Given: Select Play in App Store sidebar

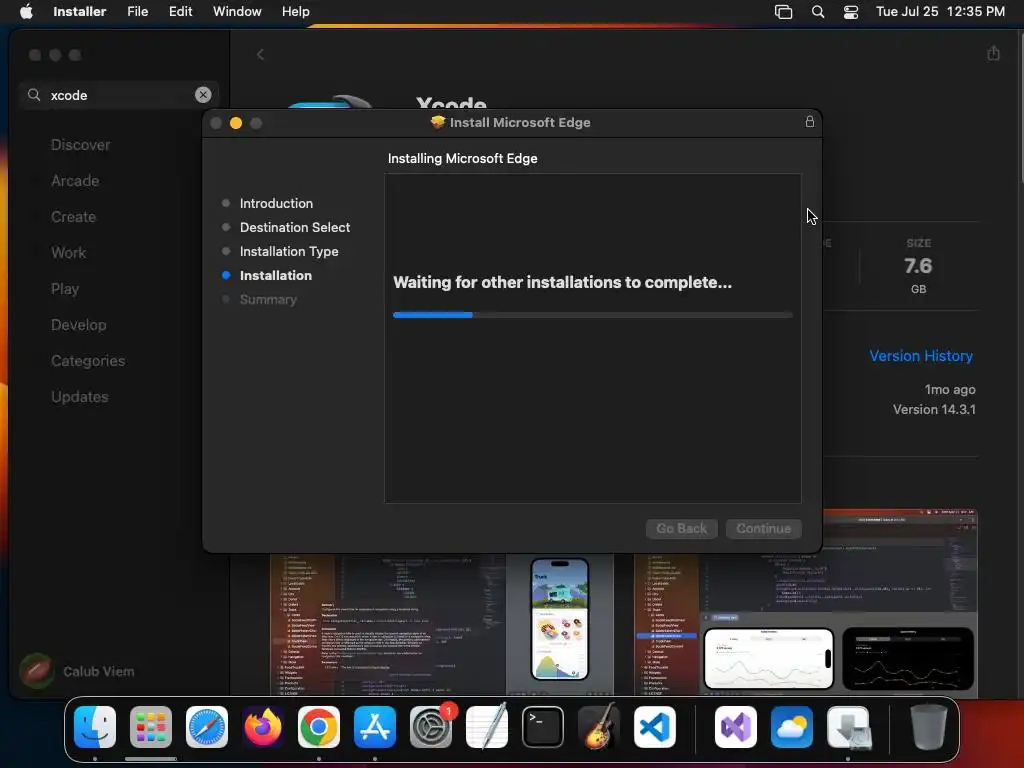Looking at the screenshot, I should click(65, 289).
